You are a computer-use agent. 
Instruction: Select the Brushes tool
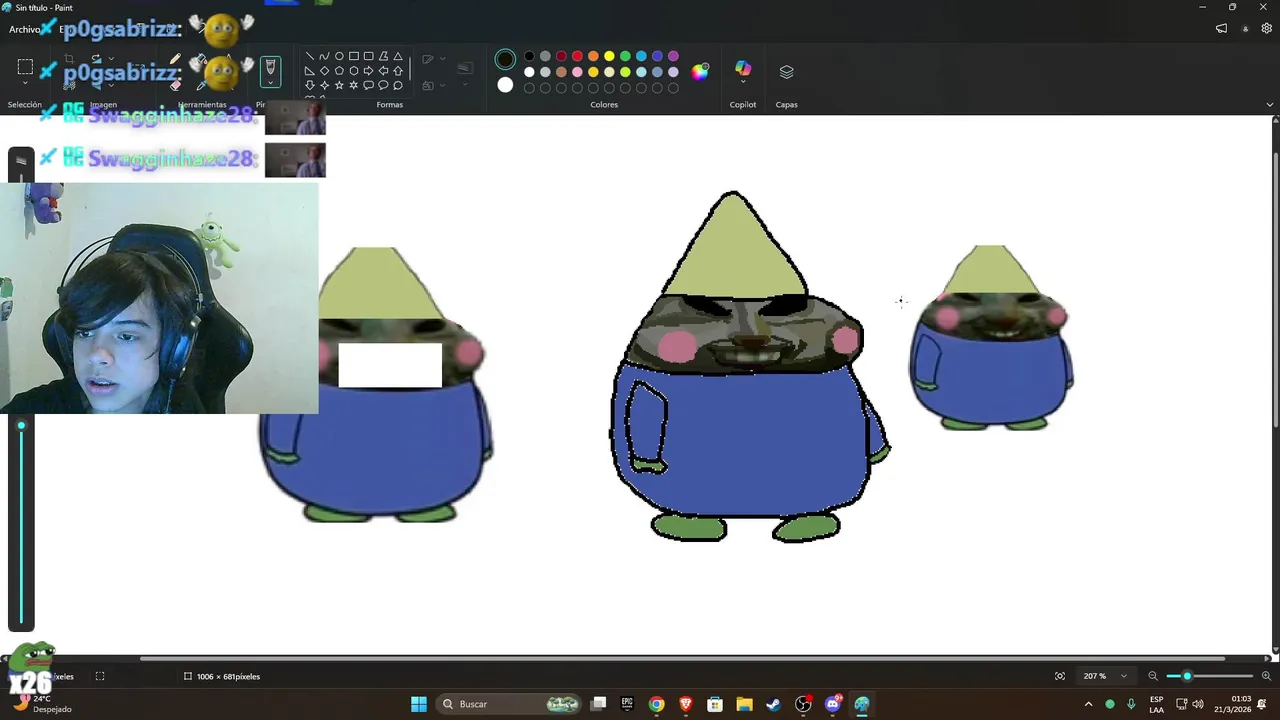coord(270,70)
